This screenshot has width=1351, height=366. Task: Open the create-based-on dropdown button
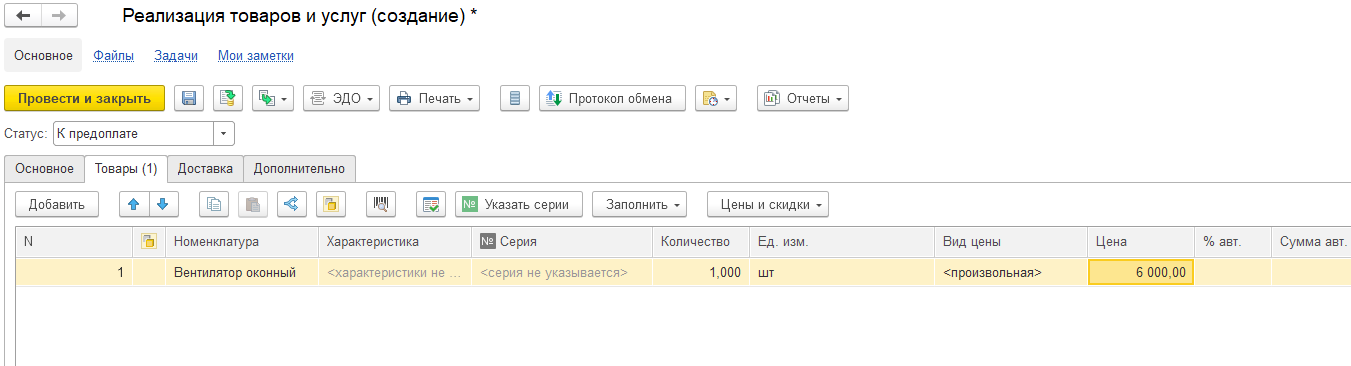273,98
